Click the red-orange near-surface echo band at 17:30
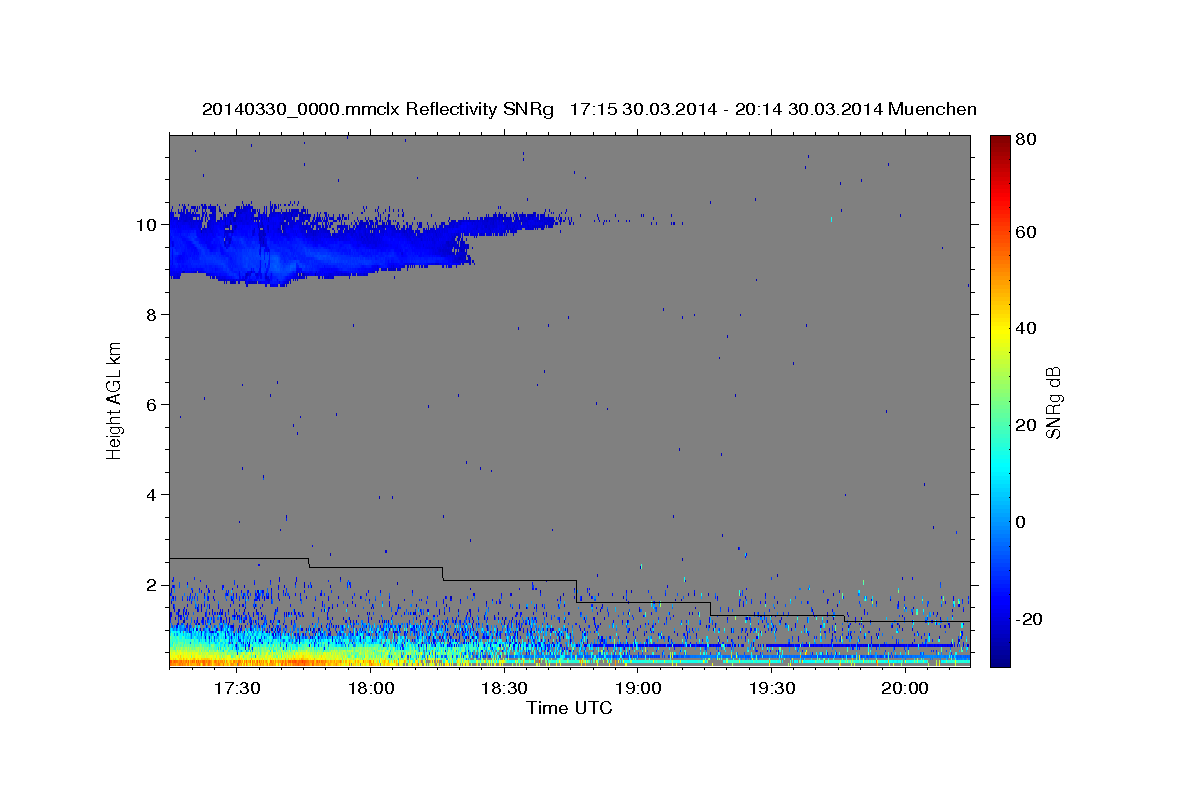1200x800 pixels. point(237,662)
